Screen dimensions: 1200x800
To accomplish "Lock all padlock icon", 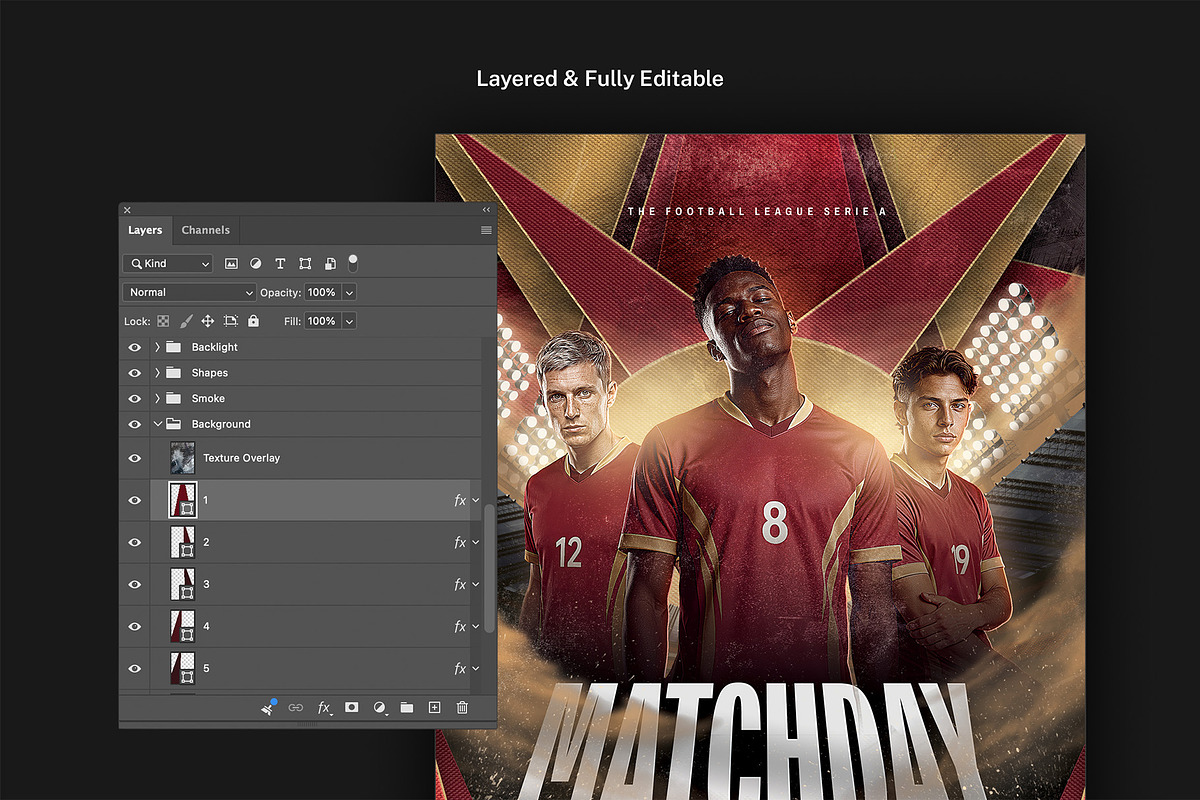I will click(253, 321).
